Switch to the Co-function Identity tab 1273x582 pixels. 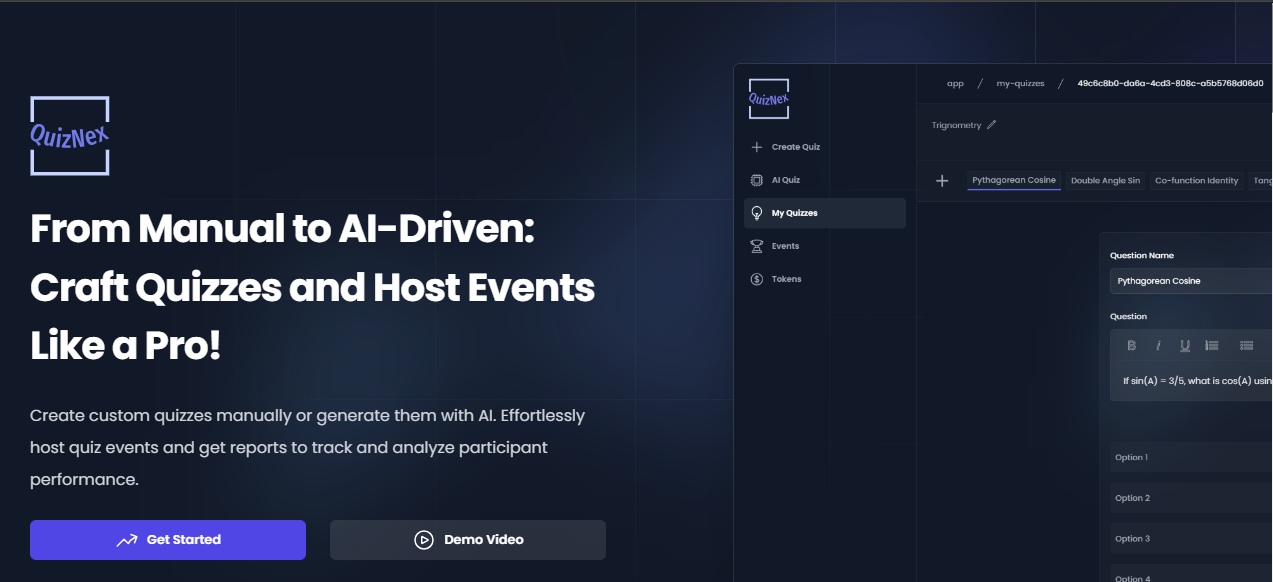(x=1196, y=181)
